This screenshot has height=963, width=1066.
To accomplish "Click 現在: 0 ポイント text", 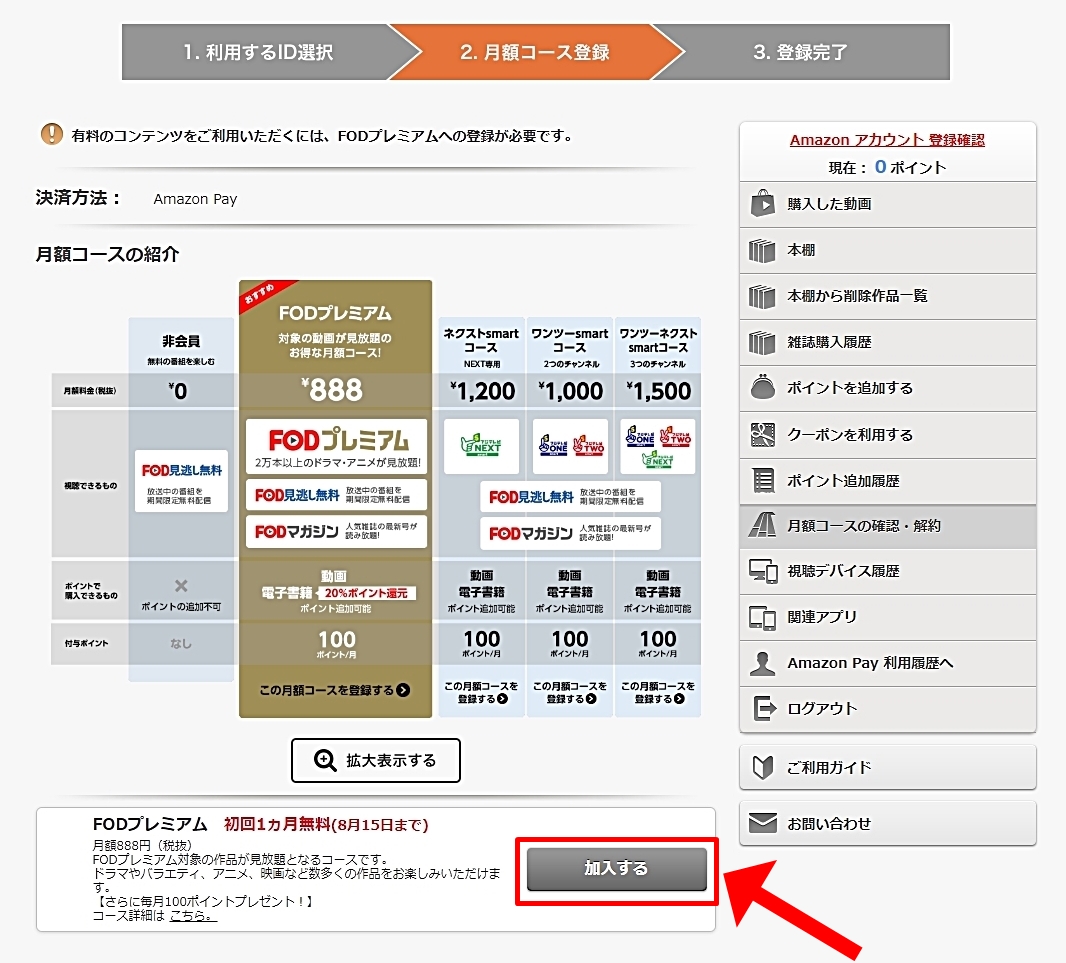I will 887,167.
